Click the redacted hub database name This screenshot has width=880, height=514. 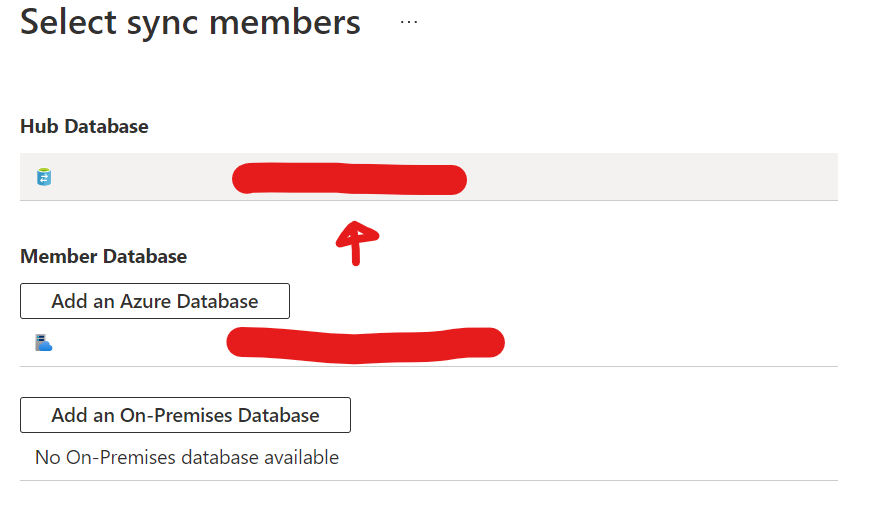point(349,179)
